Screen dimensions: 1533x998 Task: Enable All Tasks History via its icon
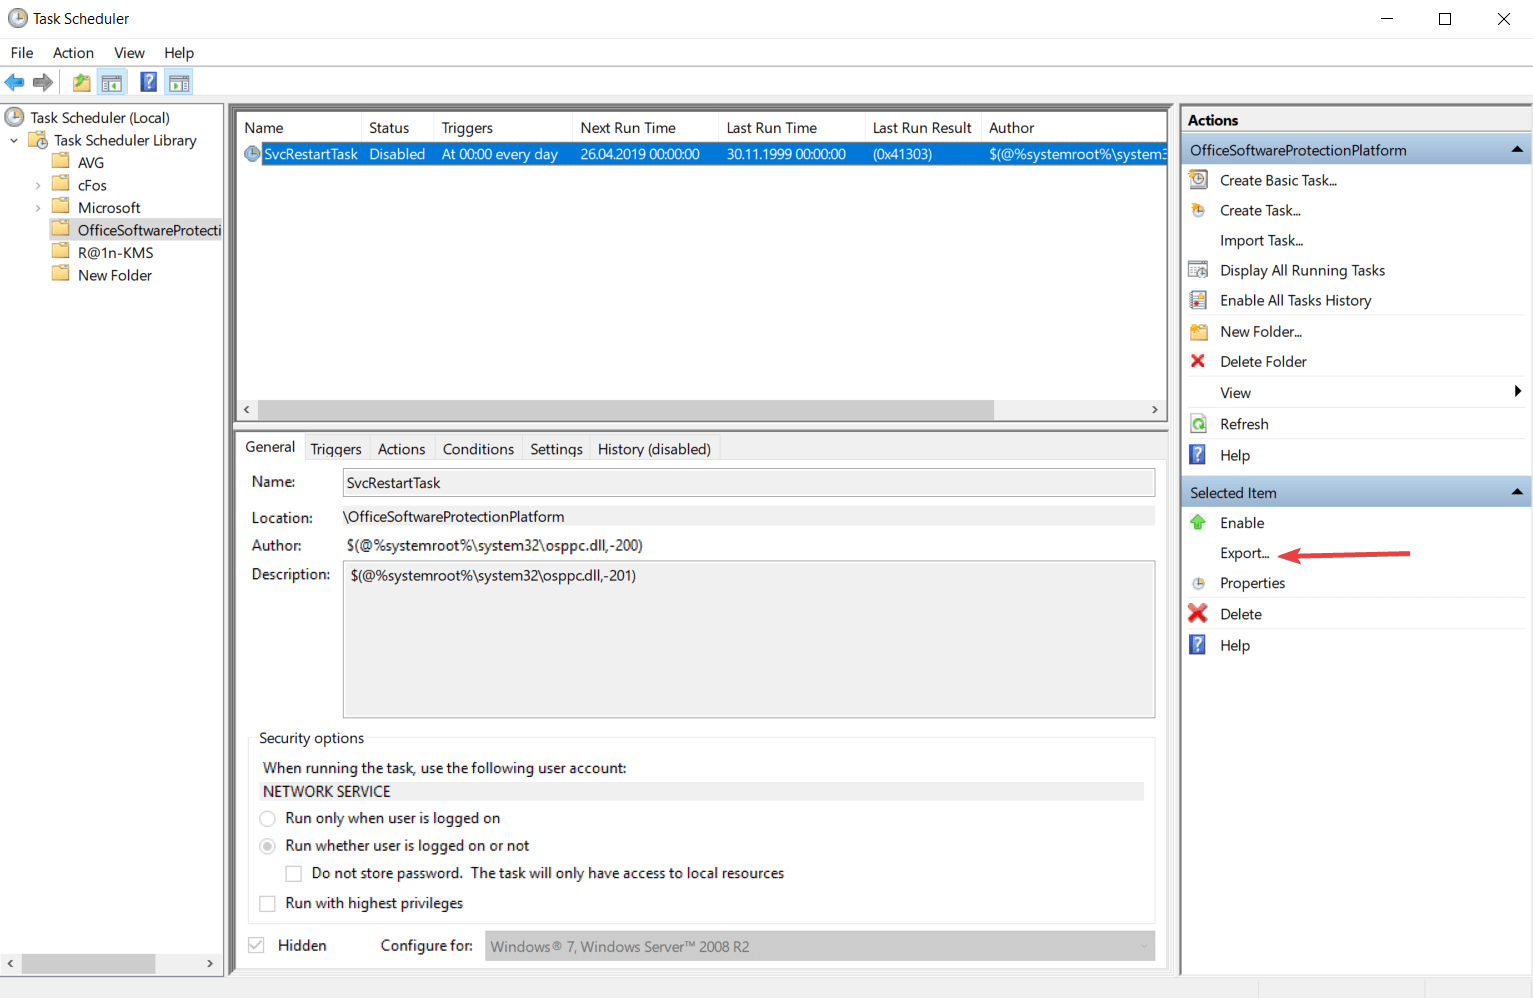(1198, 299)
